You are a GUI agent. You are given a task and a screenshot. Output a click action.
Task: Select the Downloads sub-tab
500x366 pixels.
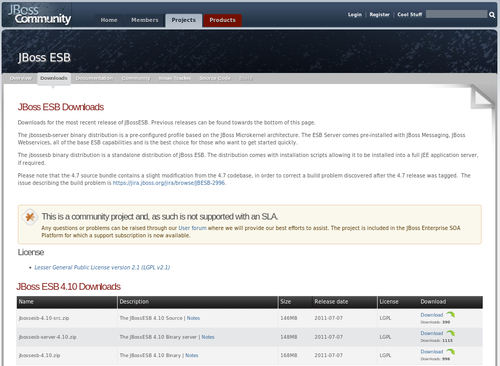click(54, 78)
